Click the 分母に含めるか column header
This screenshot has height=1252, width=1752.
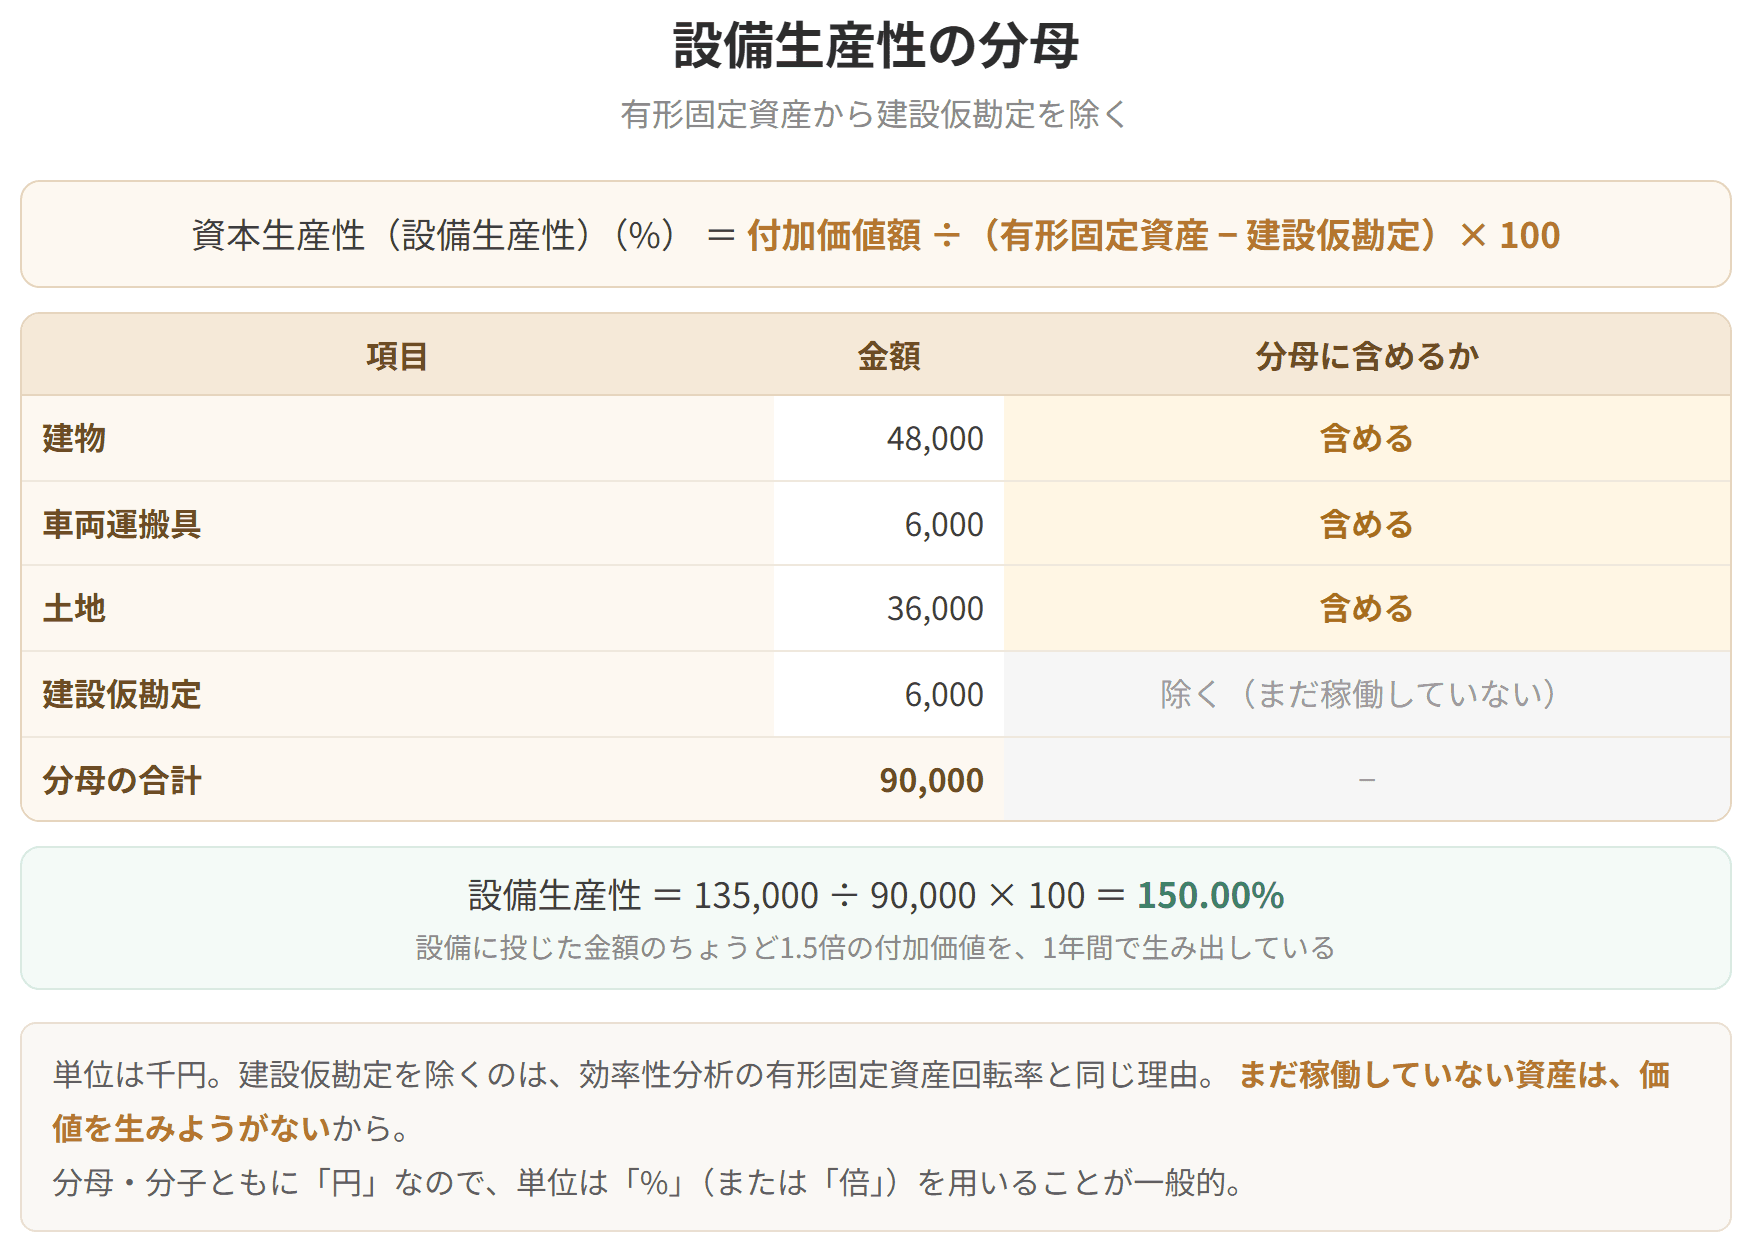[1367, 356]
